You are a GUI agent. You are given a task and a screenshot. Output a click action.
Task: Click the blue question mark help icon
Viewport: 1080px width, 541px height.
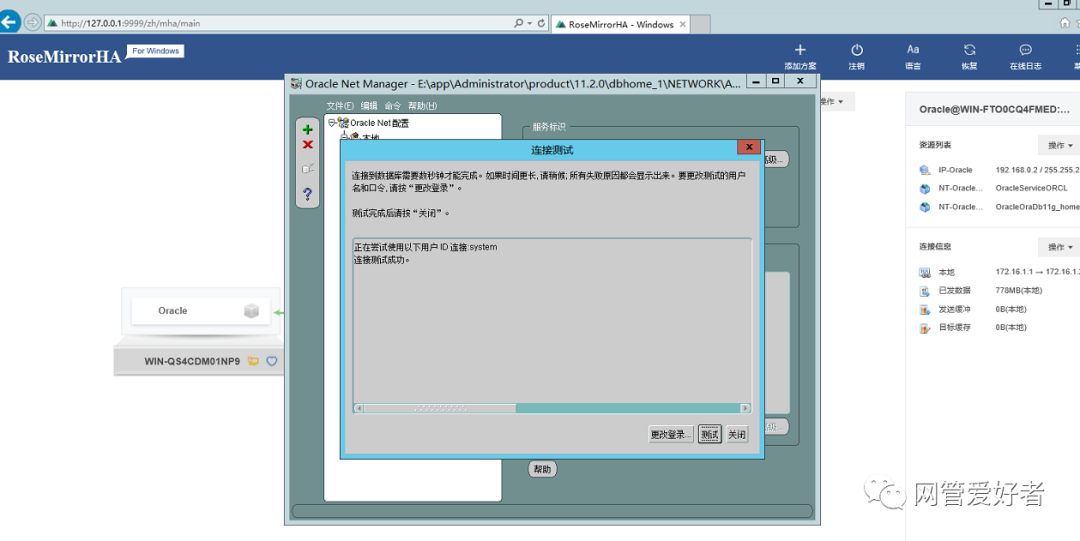click(307, 194)
